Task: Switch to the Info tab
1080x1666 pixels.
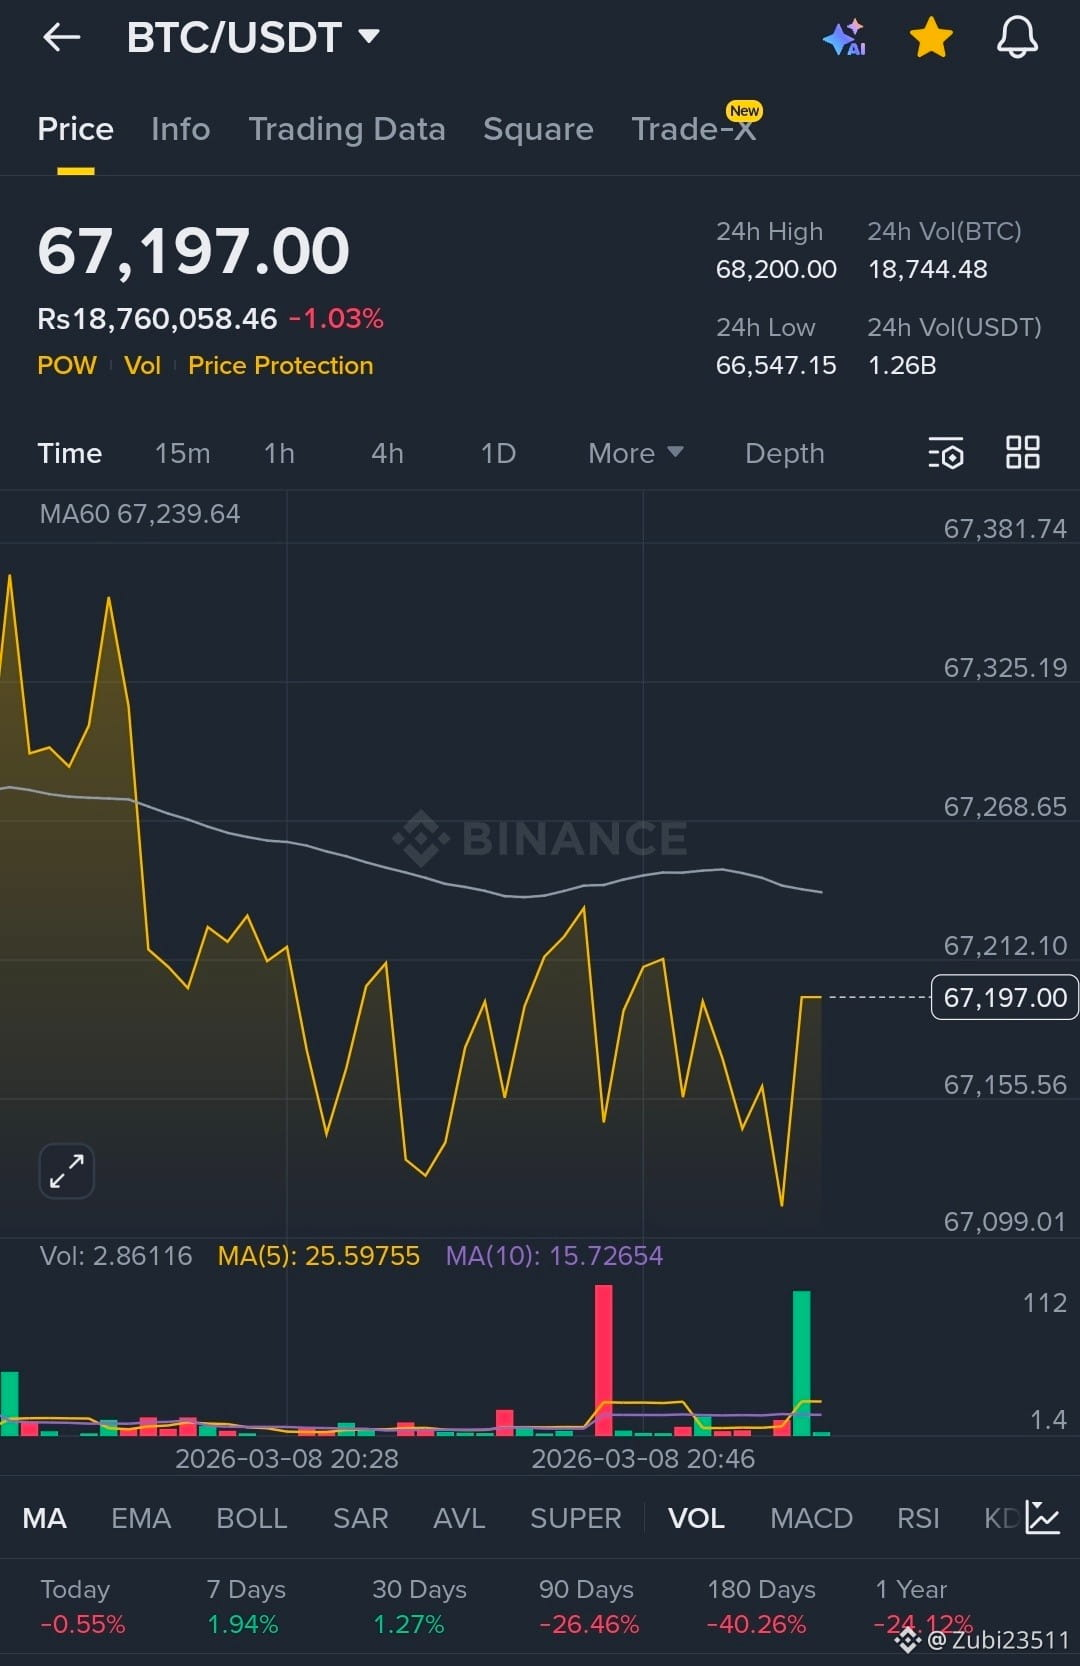Action: pos(180,129)
